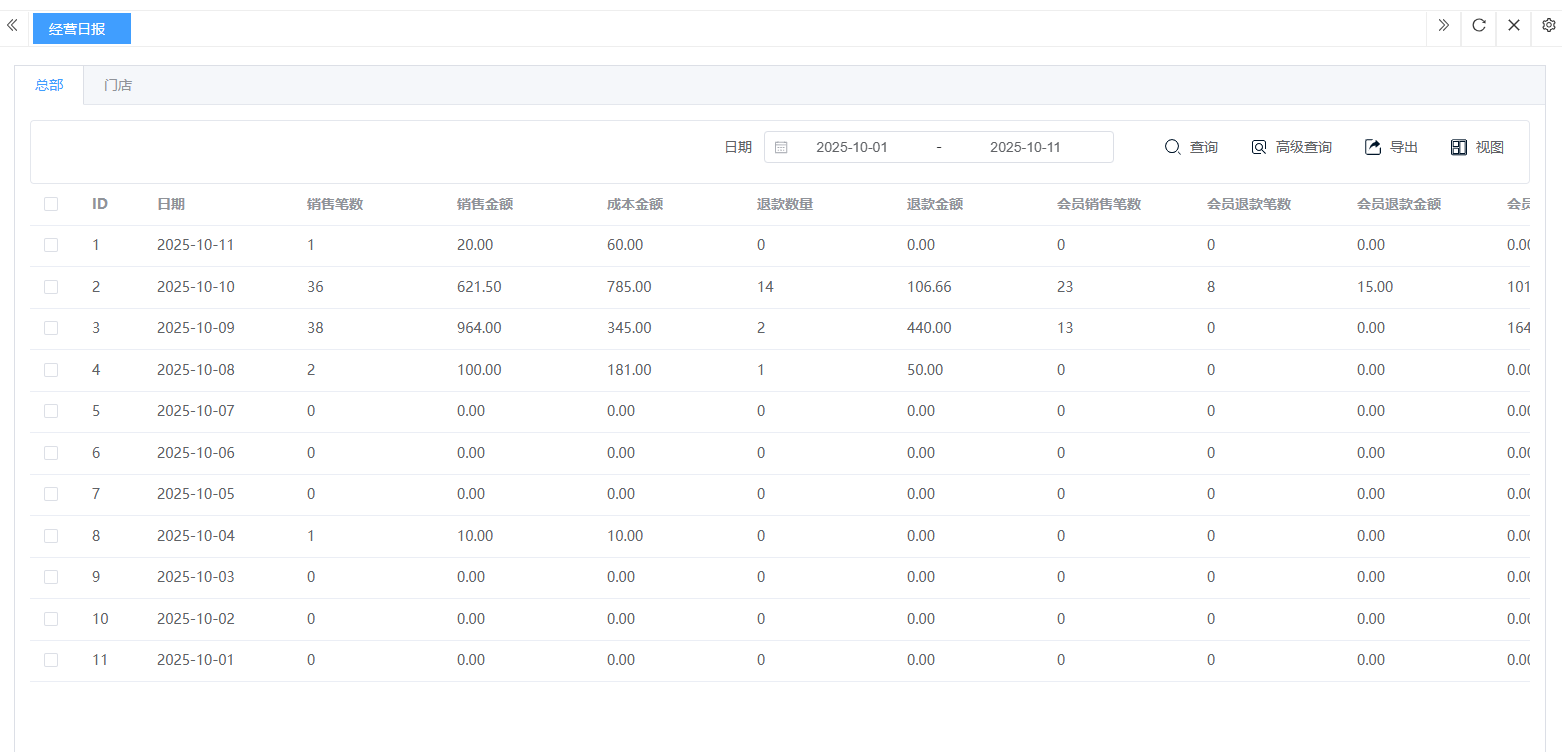
Task: Select the checkbox for row 2025-10-04
Action: click(51, 536)
